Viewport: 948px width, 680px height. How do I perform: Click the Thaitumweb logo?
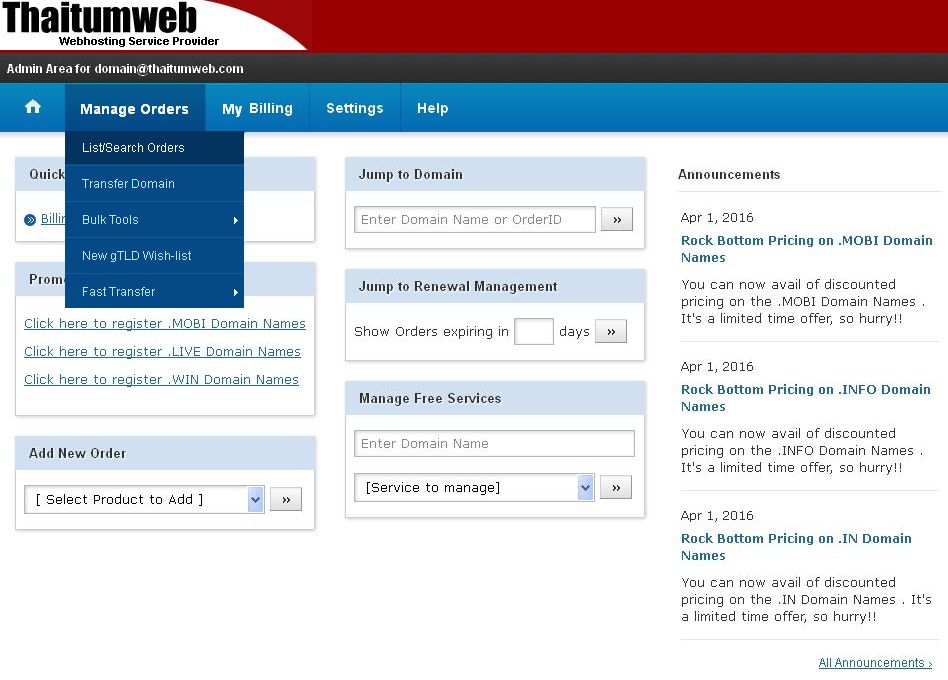coord(111,25)
